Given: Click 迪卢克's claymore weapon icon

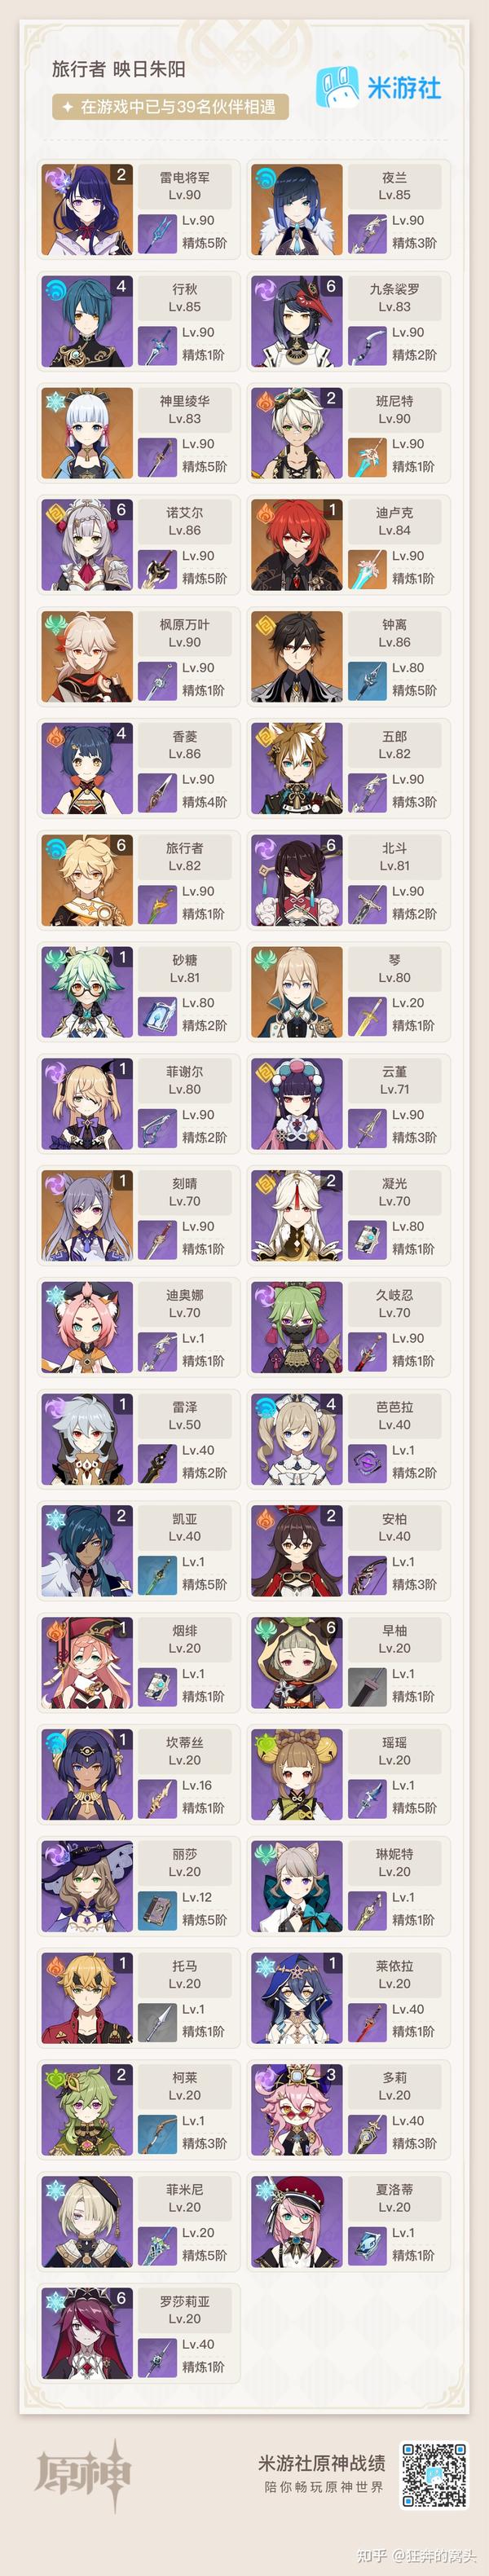Looking at the screenshot, I should pos(365,567).
